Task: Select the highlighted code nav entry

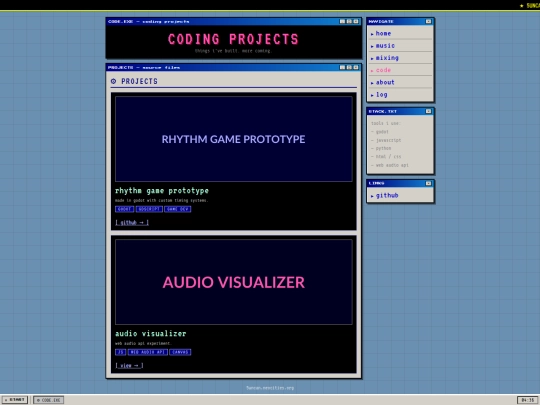Action: coord(383,70)
